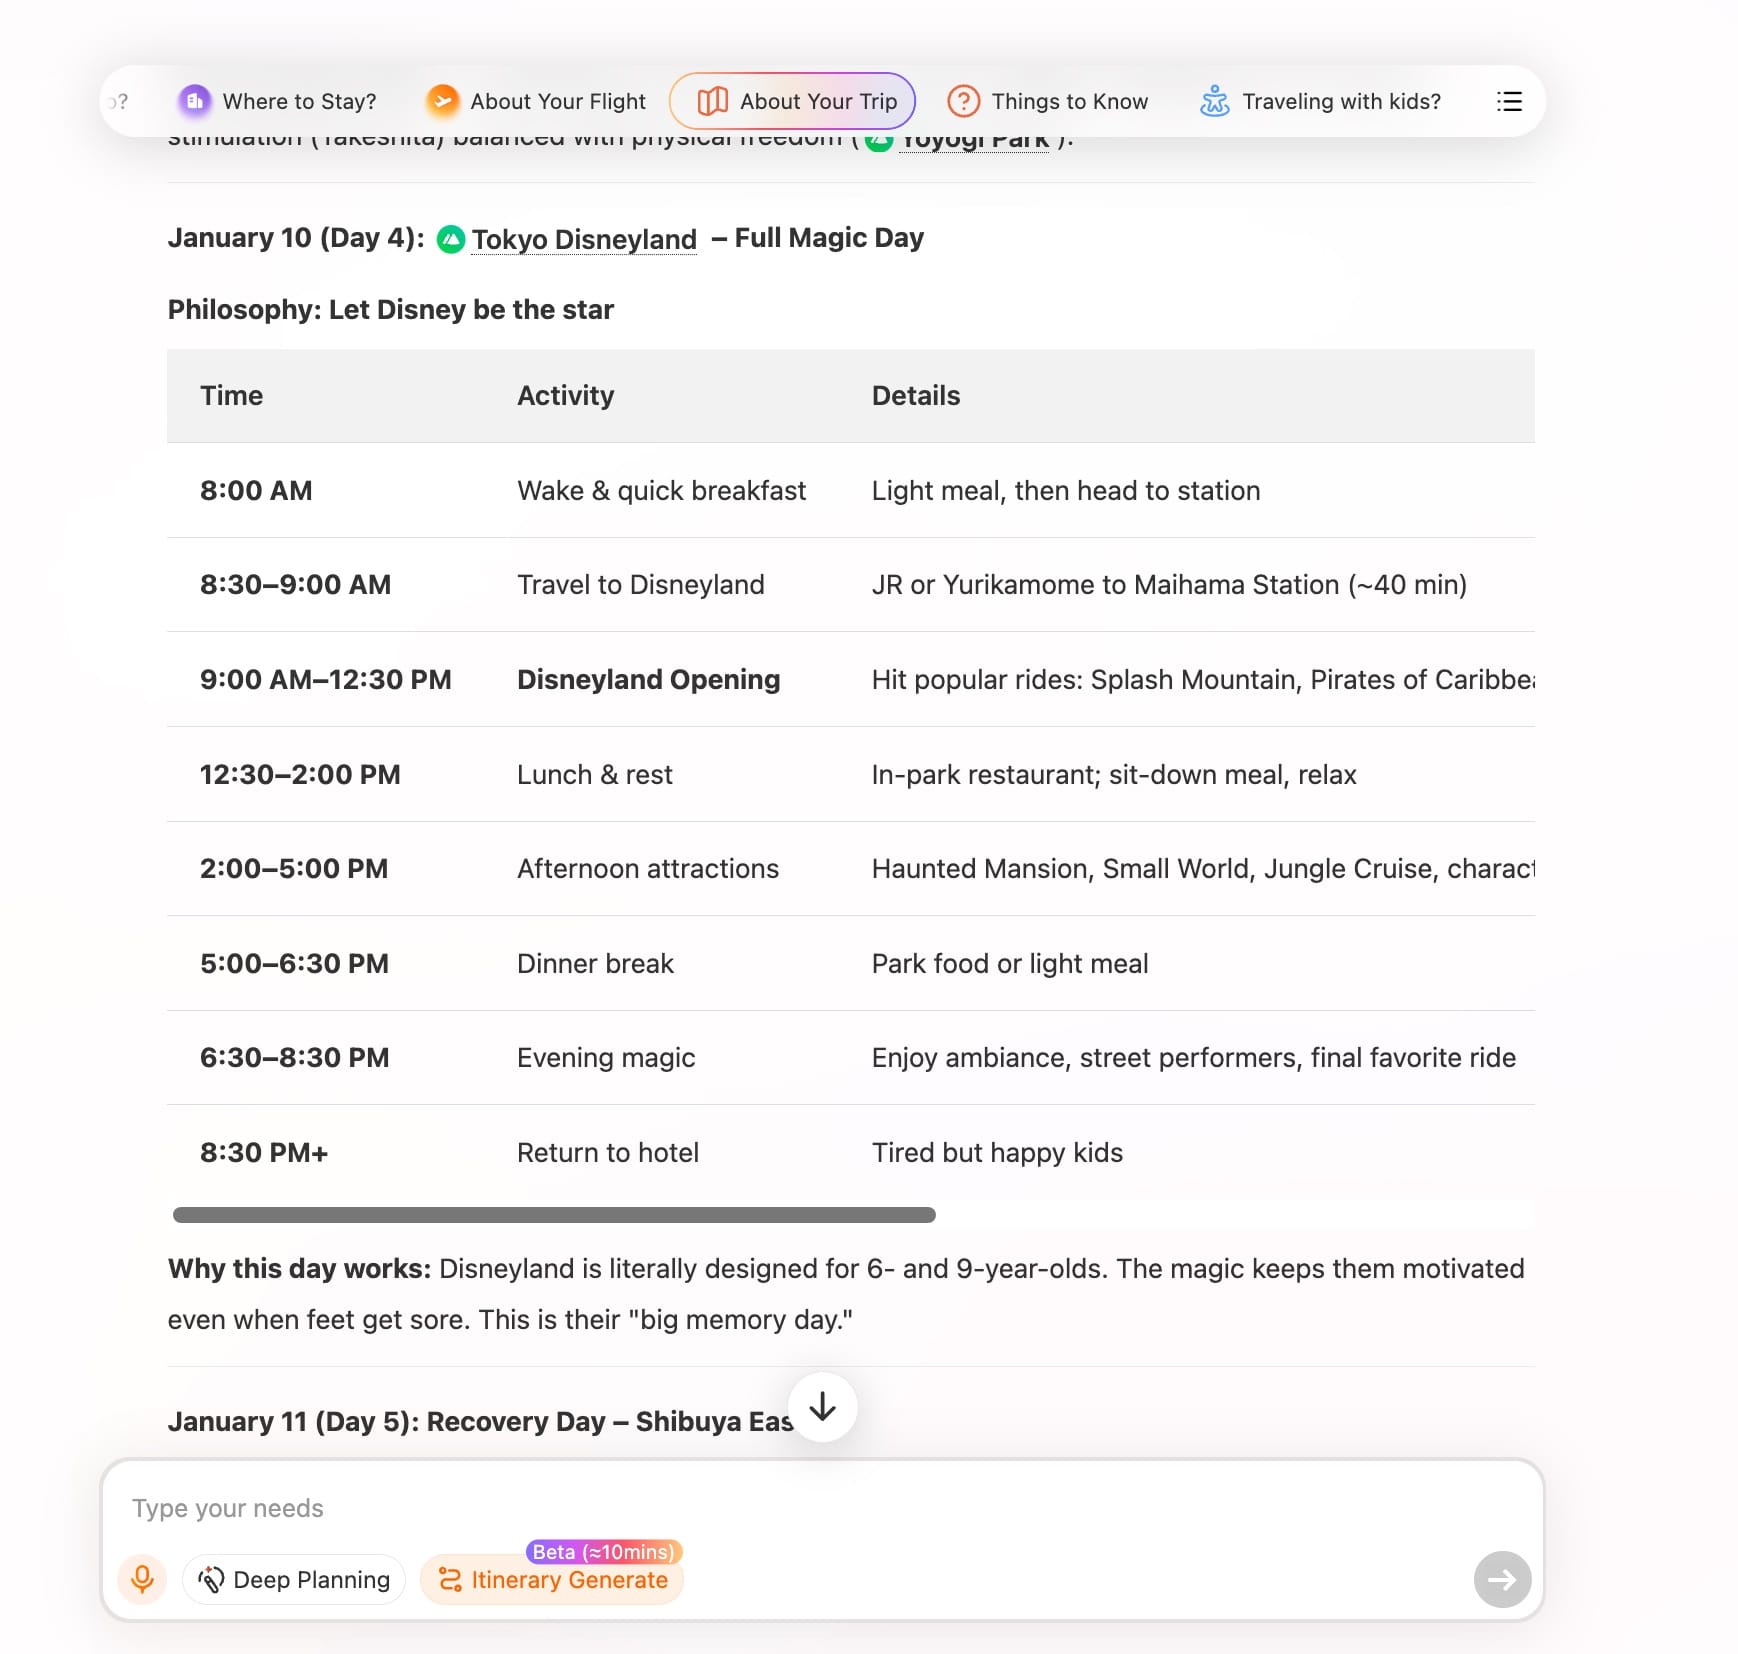Open the Tokyo Disneyland link
Viewport: 1738px width, 1654px height.
click(584, 239)
